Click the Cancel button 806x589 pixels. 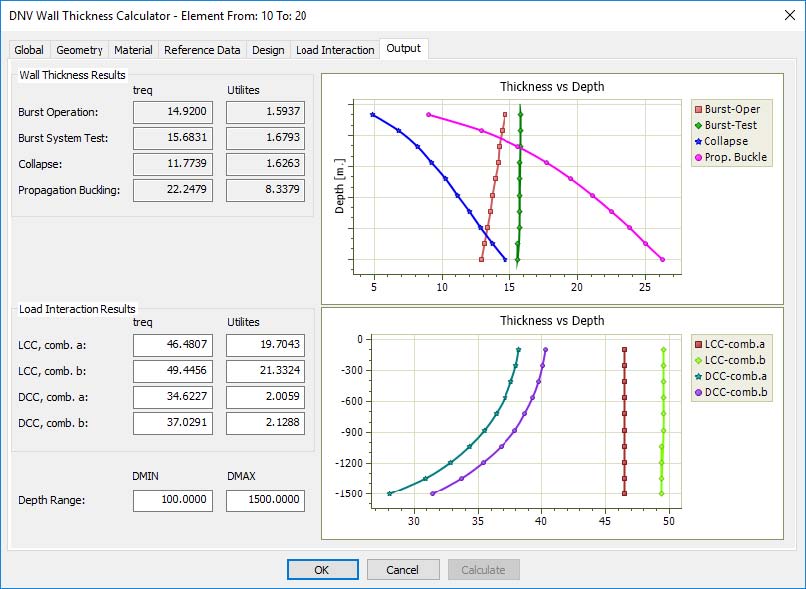click(x=403, y=569)
